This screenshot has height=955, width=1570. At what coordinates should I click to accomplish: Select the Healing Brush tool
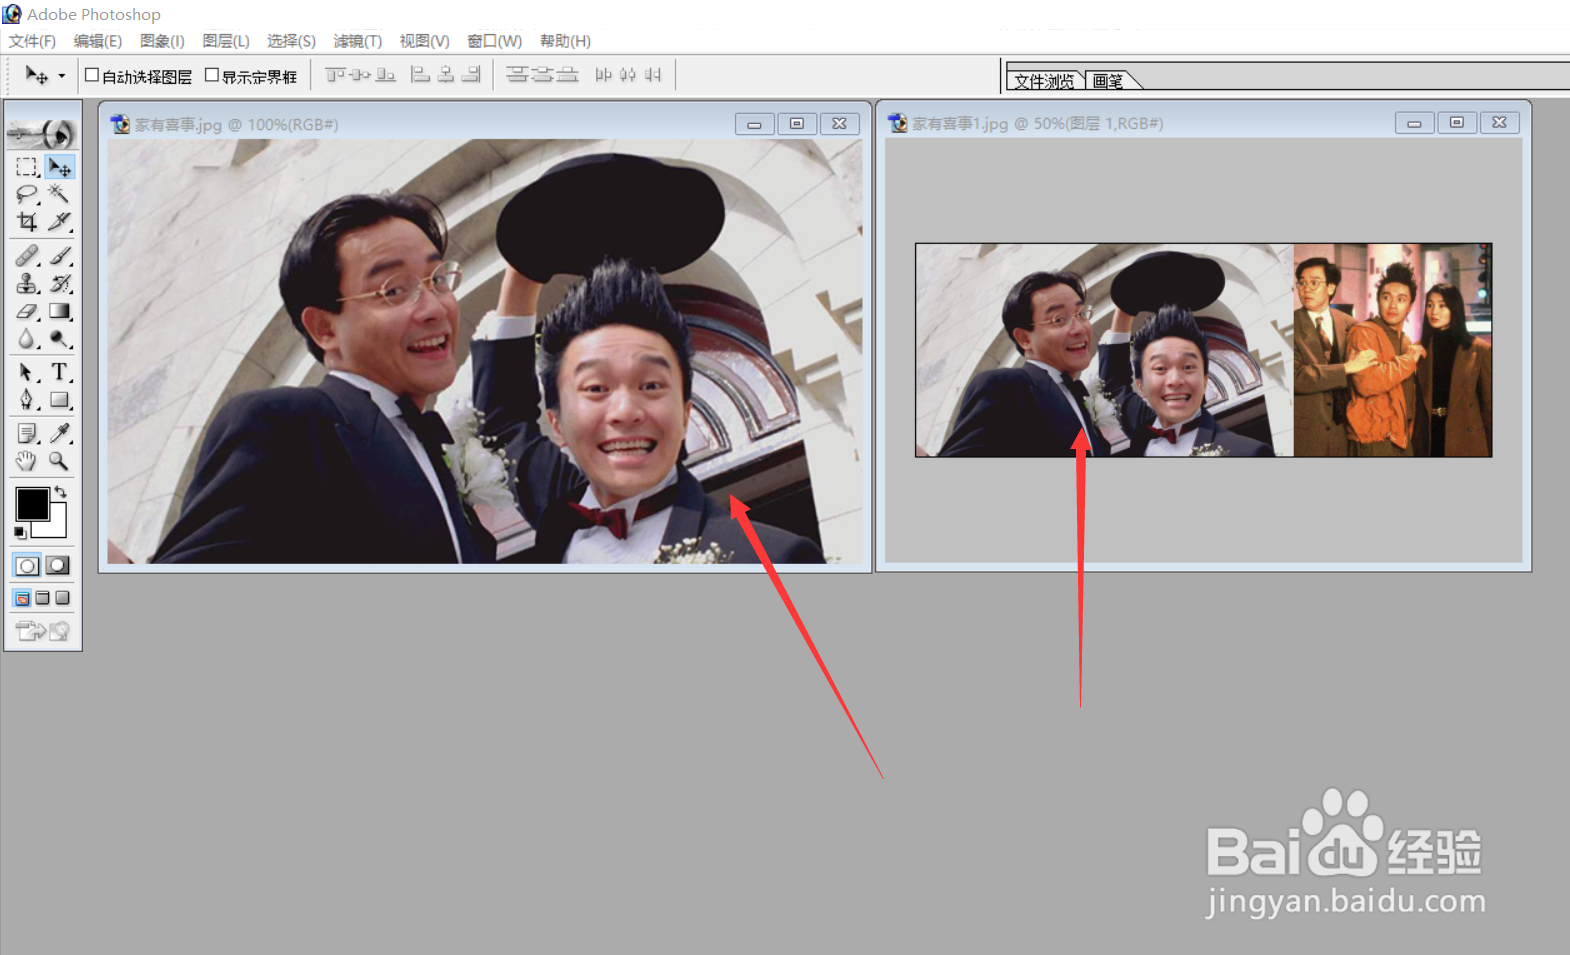[27, 256]
